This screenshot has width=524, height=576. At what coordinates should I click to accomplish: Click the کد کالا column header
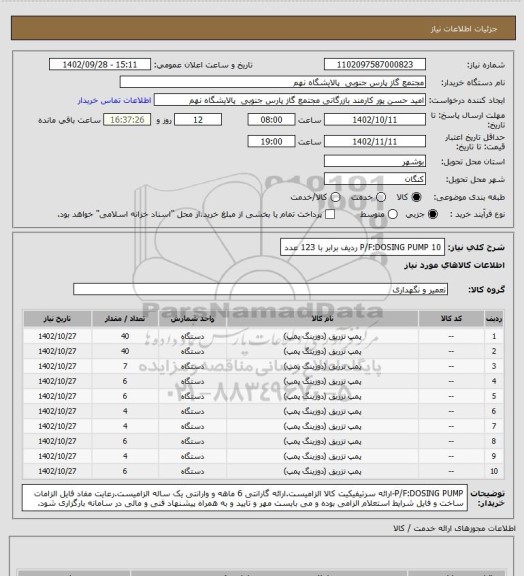[x=451, y=319]
